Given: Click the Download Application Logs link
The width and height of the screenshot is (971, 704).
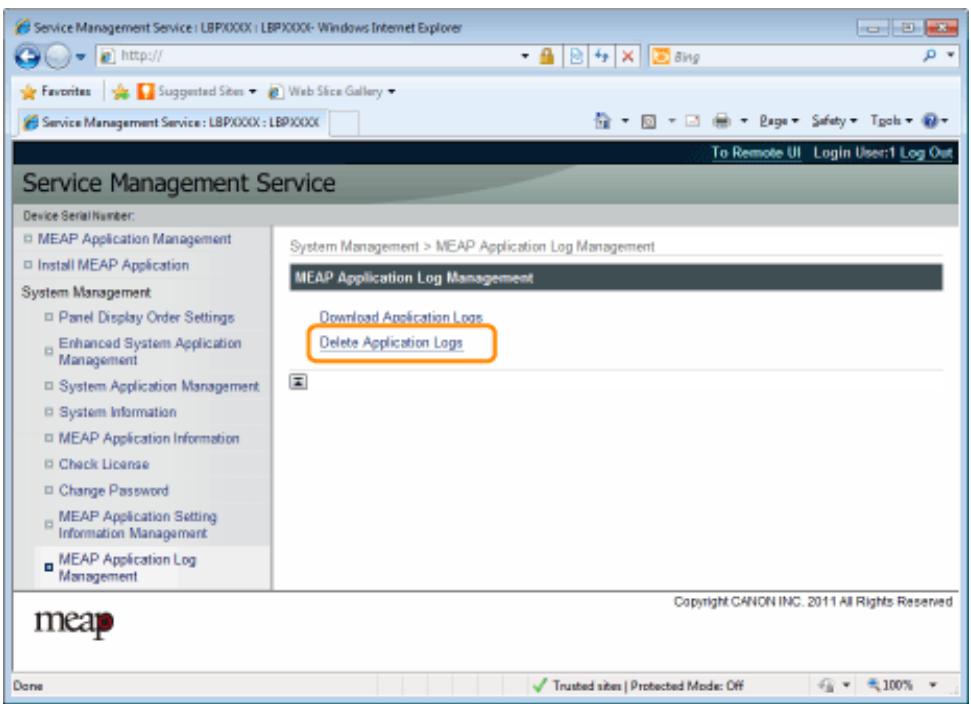Looking at the screenshot, I should pyautogui.click(x=401, y=317).
